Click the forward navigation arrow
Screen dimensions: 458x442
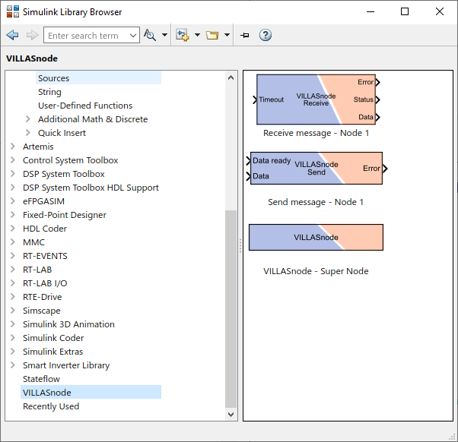point(32,35)
